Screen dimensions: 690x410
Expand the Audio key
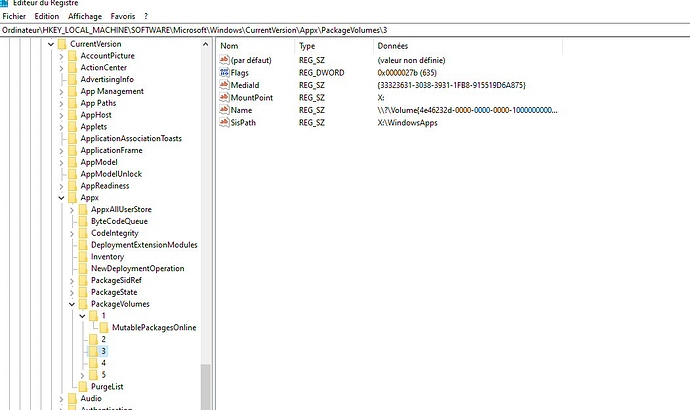coord(61,399)
